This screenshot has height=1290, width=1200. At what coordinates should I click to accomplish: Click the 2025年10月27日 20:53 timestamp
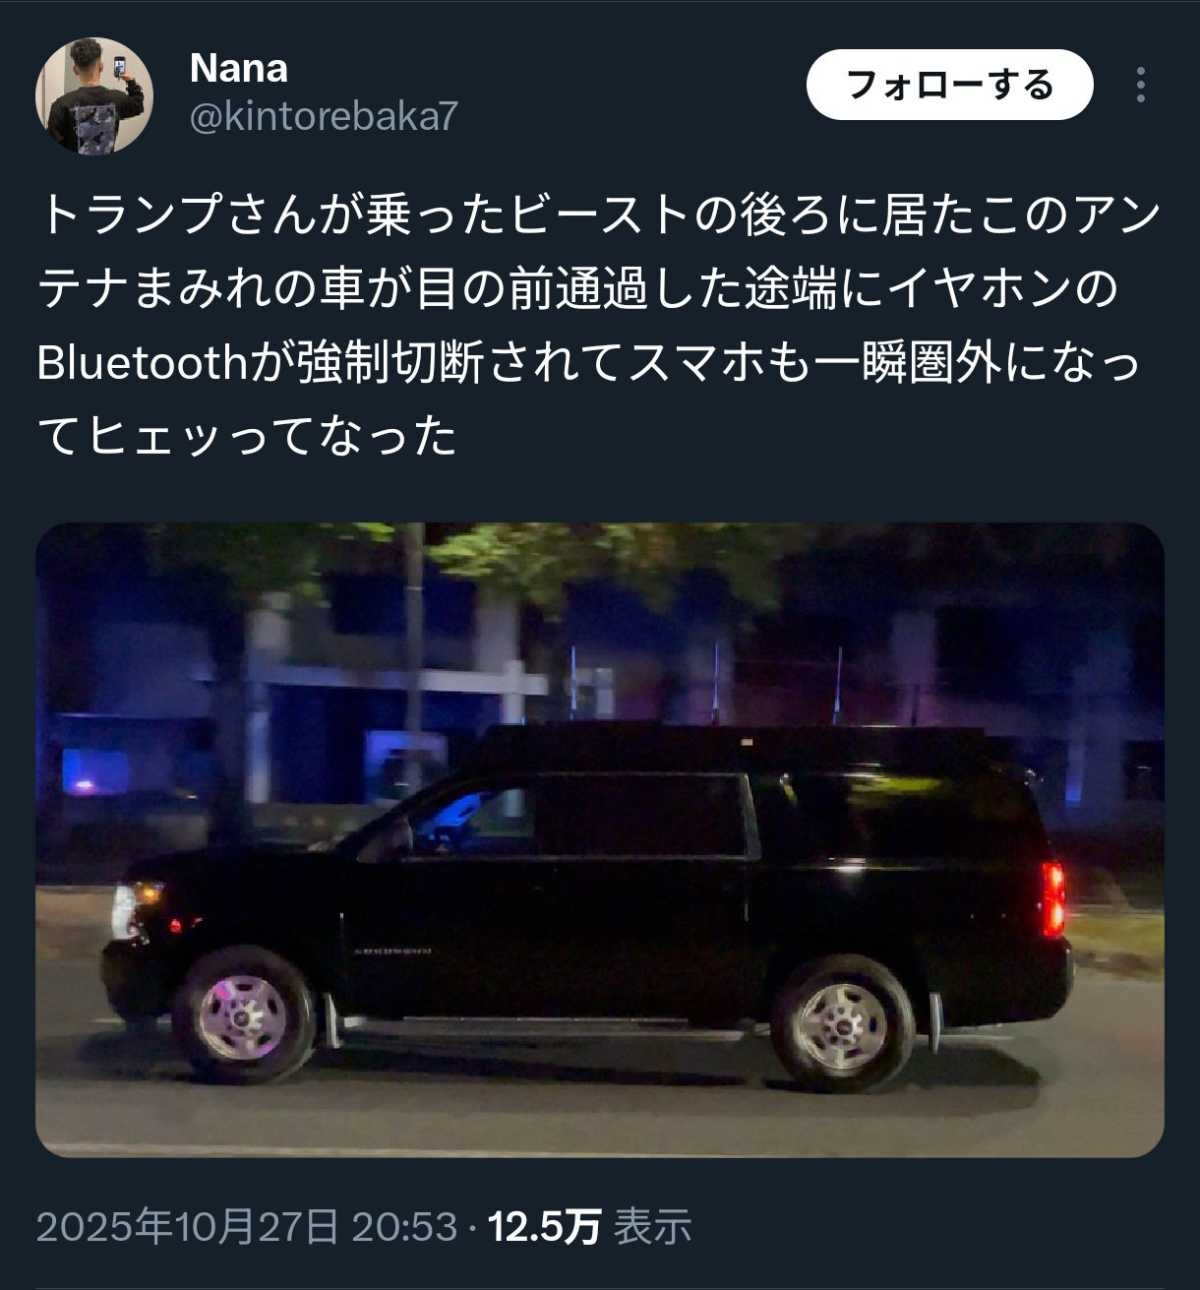[x=247, y=1226]
